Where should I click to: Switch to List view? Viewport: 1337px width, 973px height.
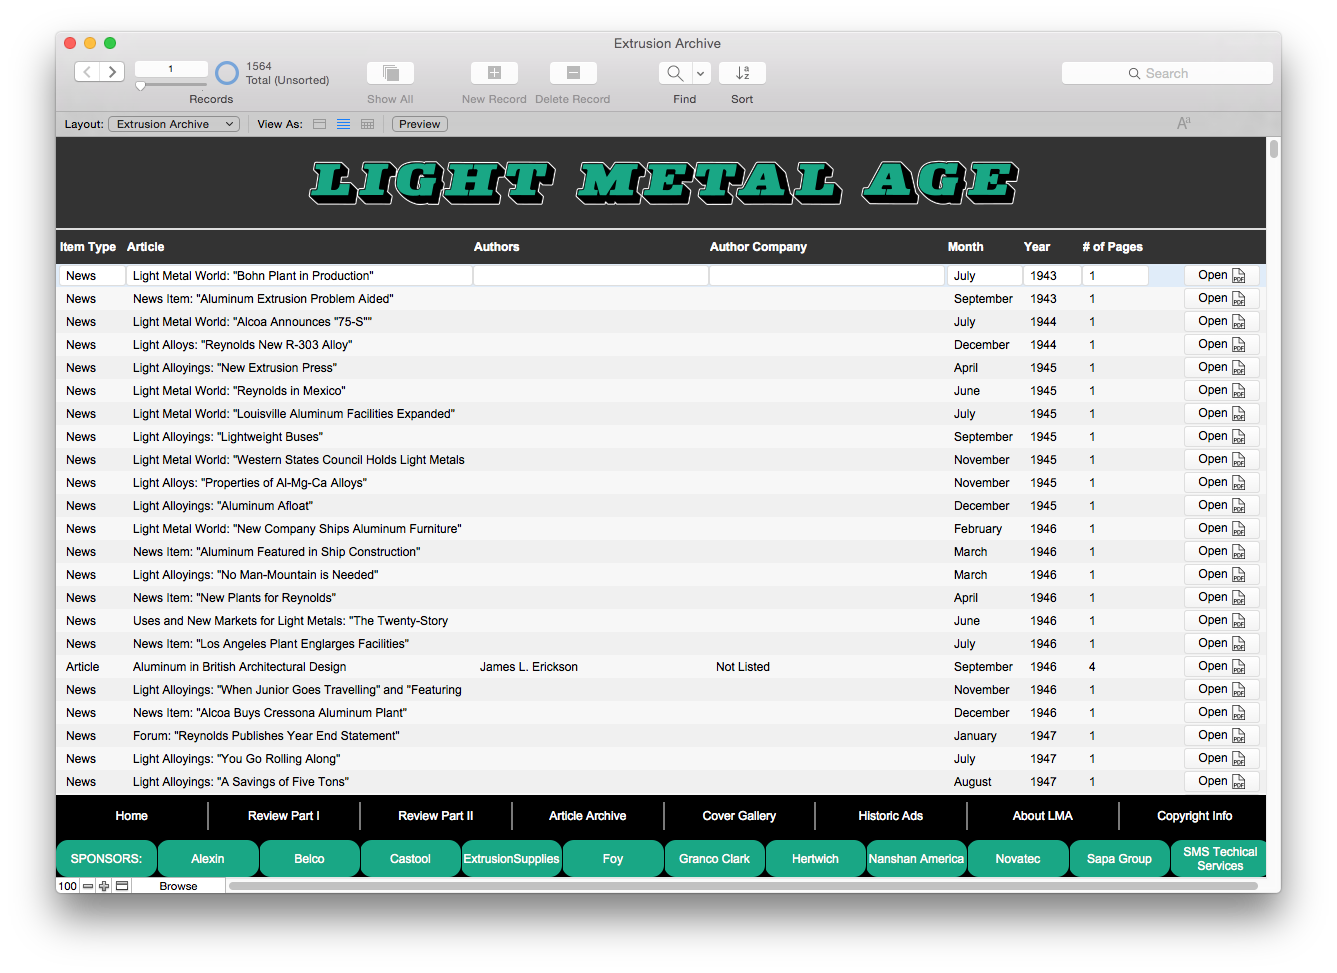click(343, 124)
